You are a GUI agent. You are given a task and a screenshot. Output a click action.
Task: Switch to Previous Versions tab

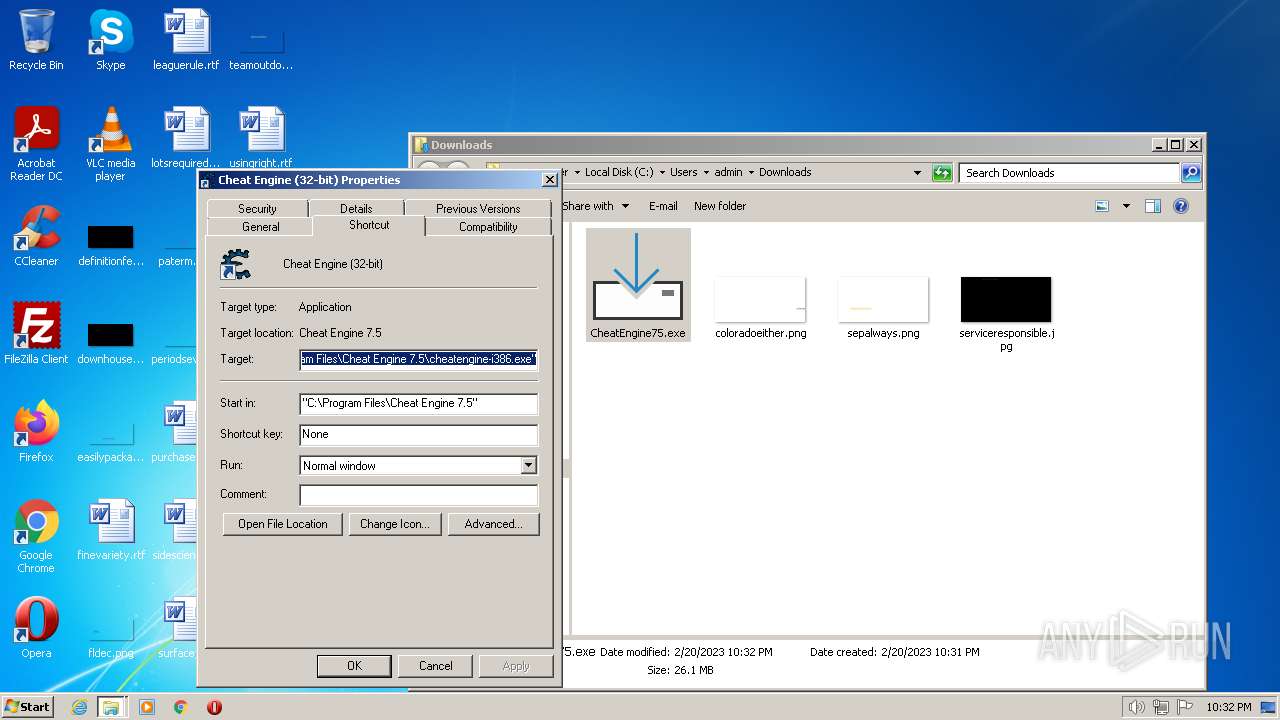point(478,208)
